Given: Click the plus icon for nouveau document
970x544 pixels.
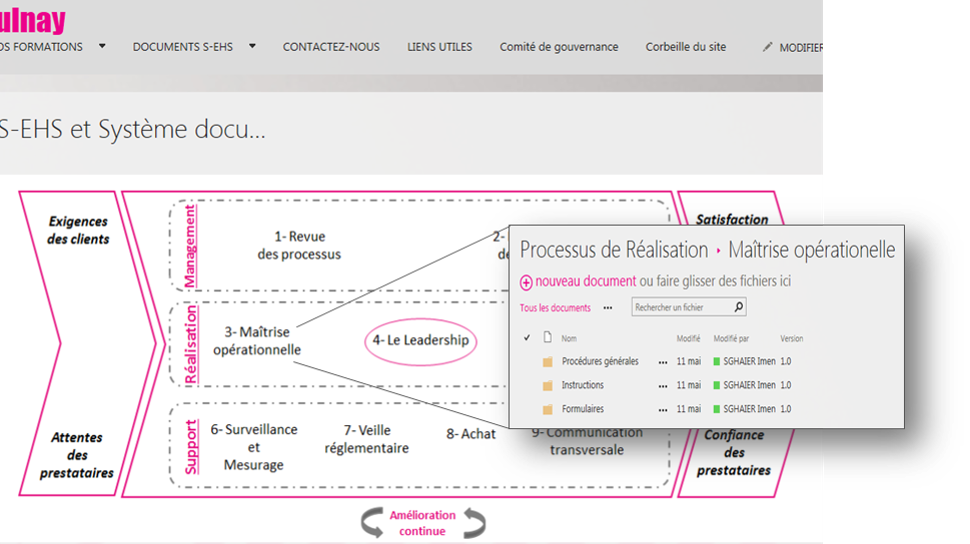Looking at the screenshot, I should [x=527, y=283].
